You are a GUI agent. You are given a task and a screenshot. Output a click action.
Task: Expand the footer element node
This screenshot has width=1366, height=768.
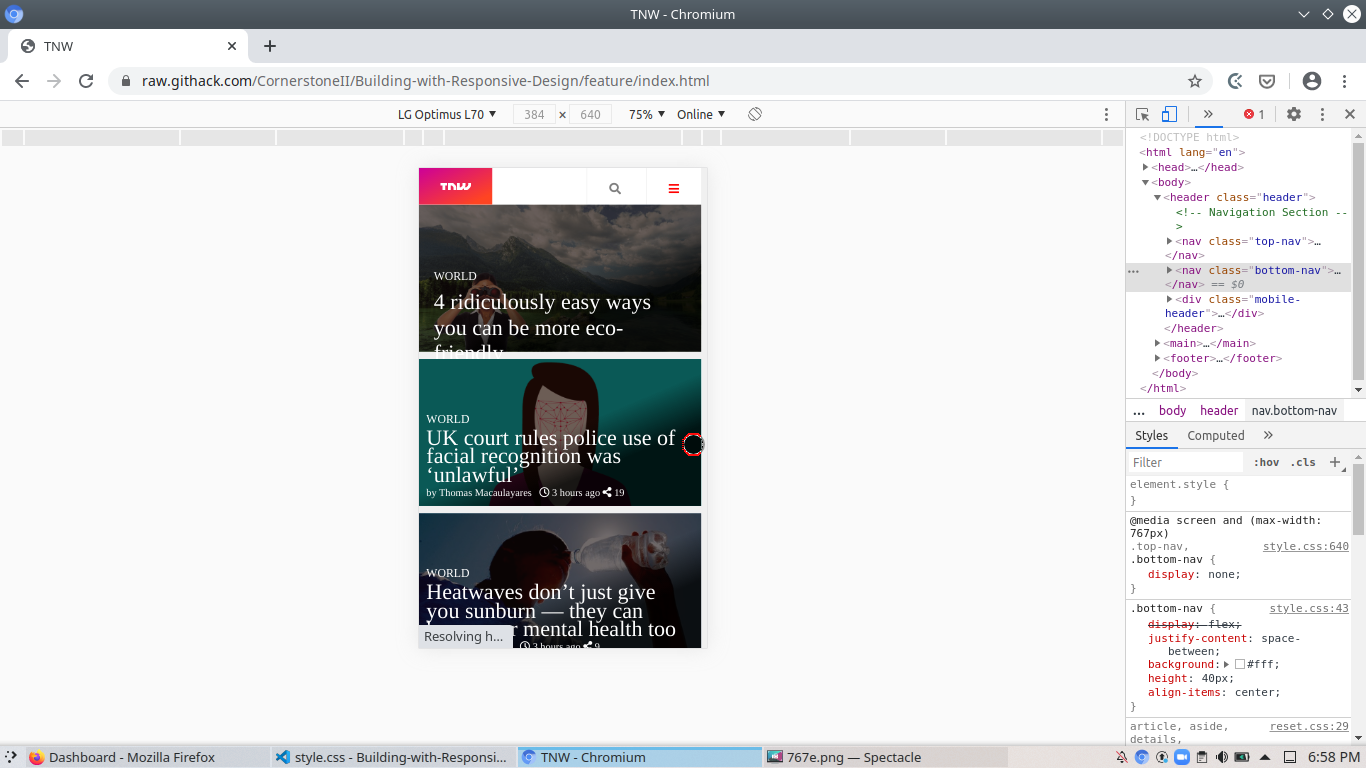tap(1158, 358)
